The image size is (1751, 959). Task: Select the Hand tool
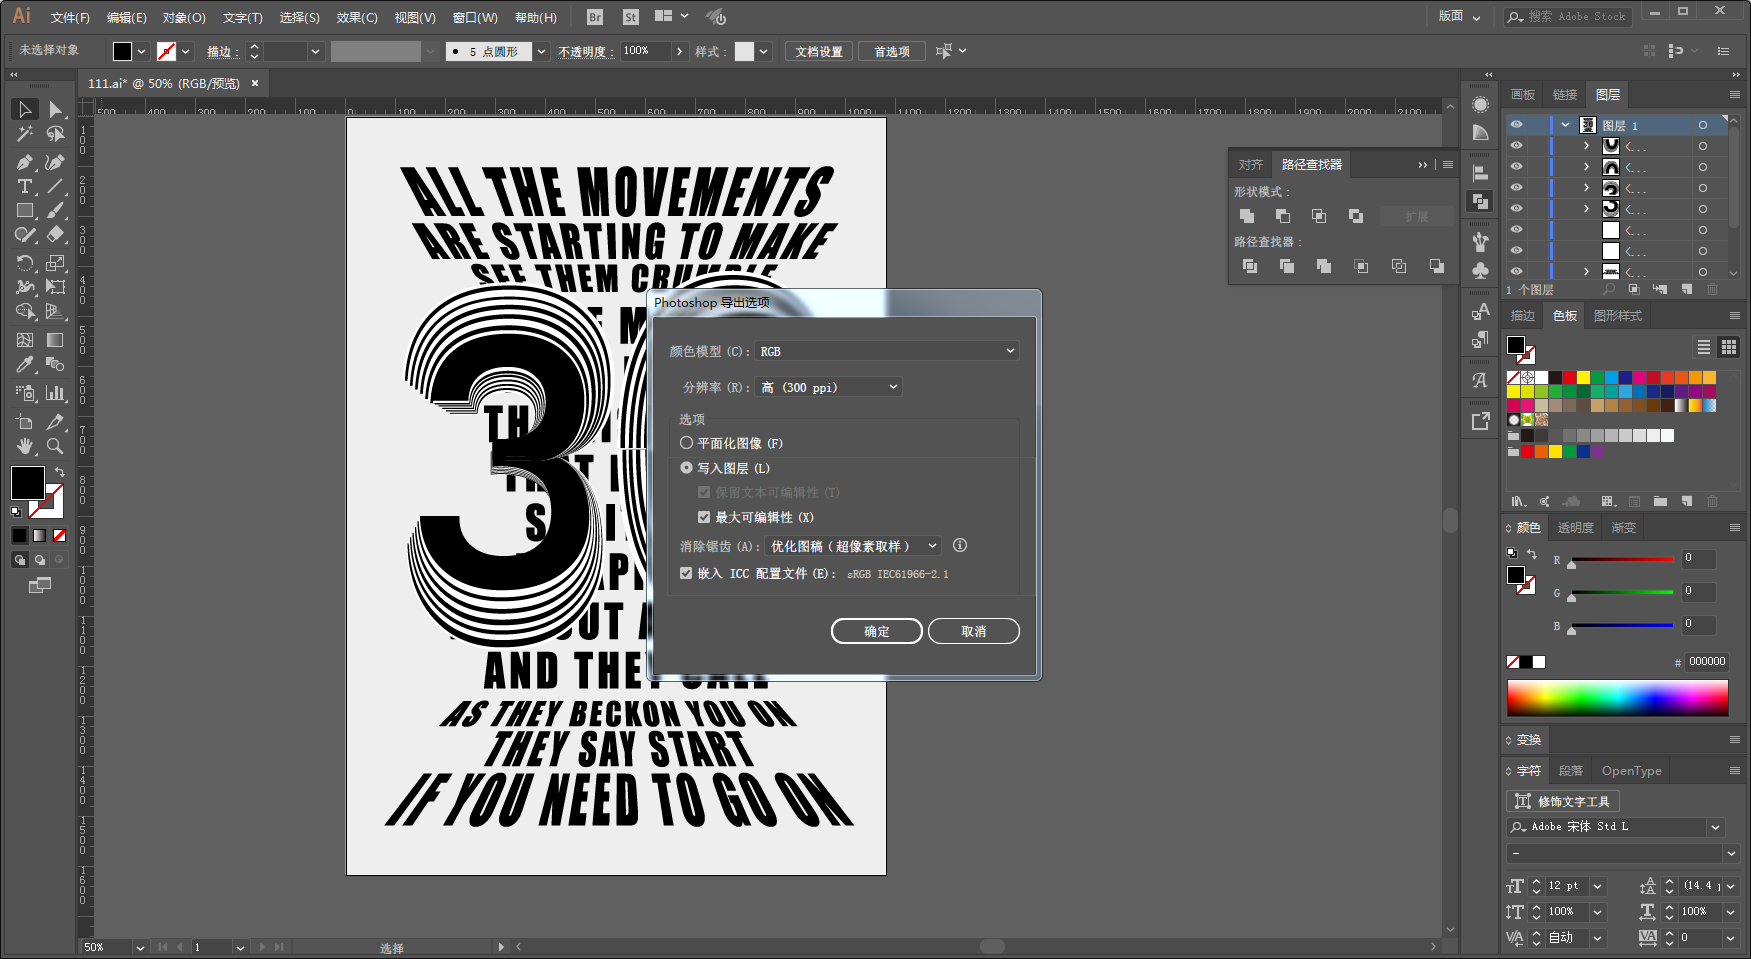pyautogui.click(x=25, y=446)
